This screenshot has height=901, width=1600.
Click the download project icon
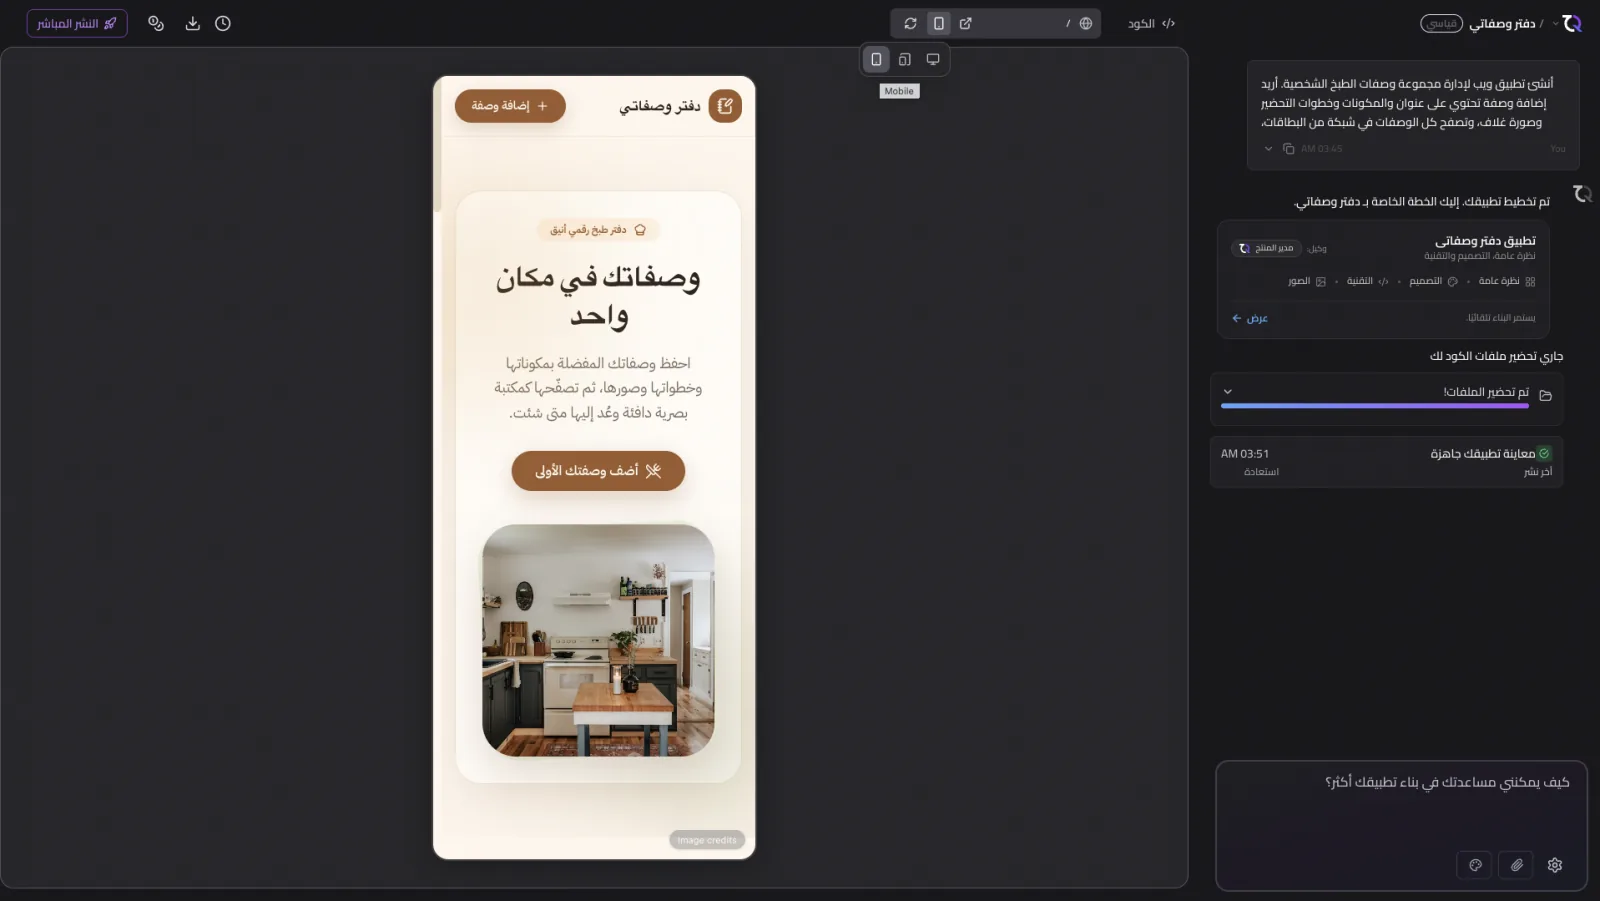tap(193, 23)
